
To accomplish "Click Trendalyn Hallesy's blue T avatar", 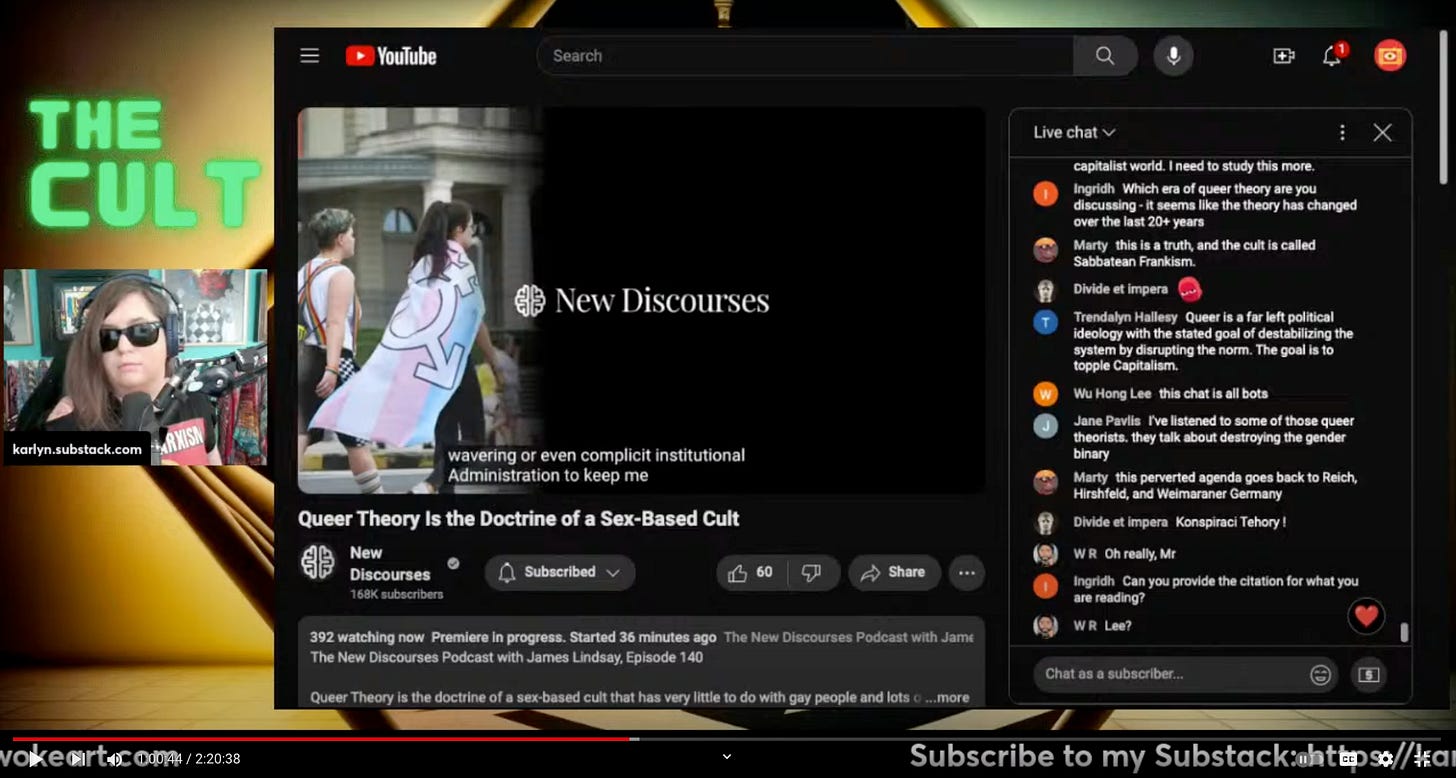I will tap(1045, 322).
